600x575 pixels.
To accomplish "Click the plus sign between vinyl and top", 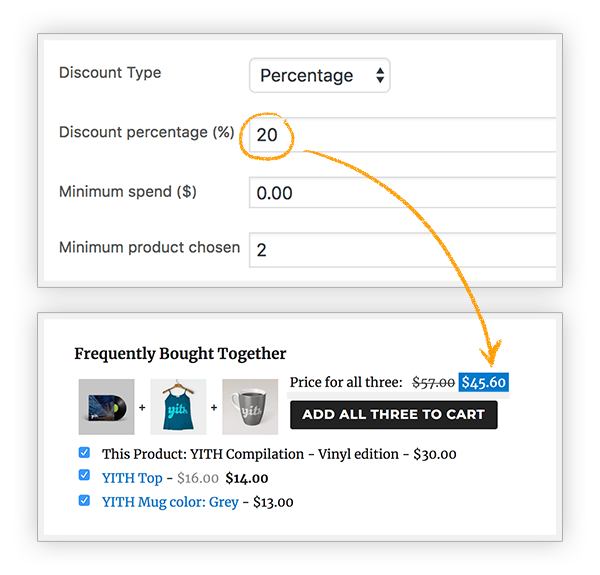I will coord(142,407).
